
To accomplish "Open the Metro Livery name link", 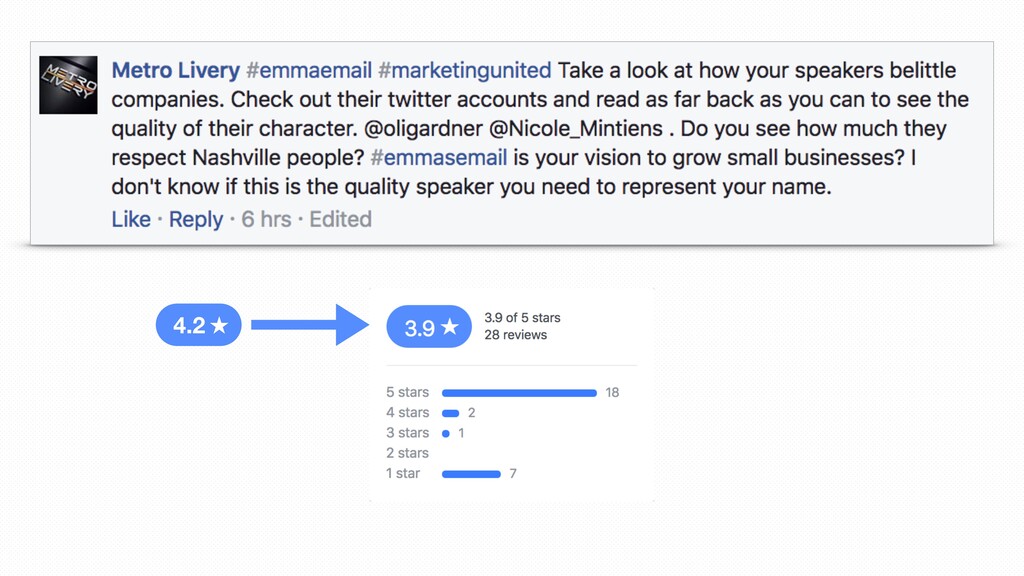I will coord(176,71).
